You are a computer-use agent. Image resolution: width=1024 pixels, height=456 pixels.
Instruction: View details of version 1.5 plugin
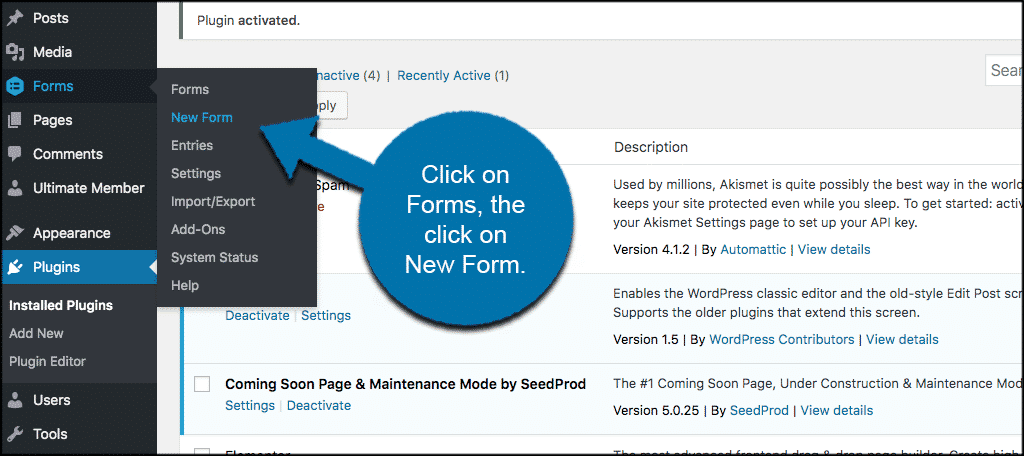(x=903, y=340)
